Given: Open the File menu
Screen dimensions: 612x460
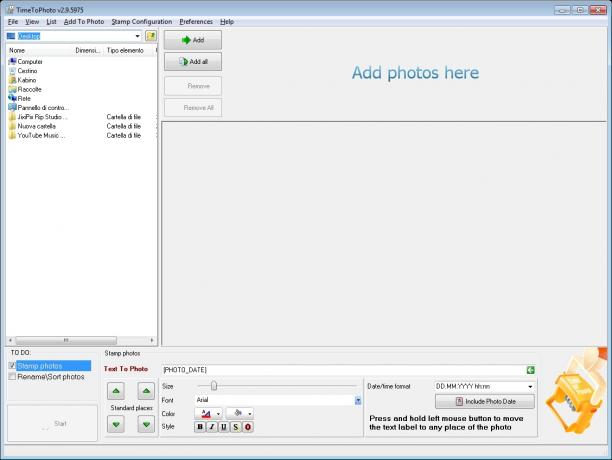Looking at the screenshot, I should 13,21.
